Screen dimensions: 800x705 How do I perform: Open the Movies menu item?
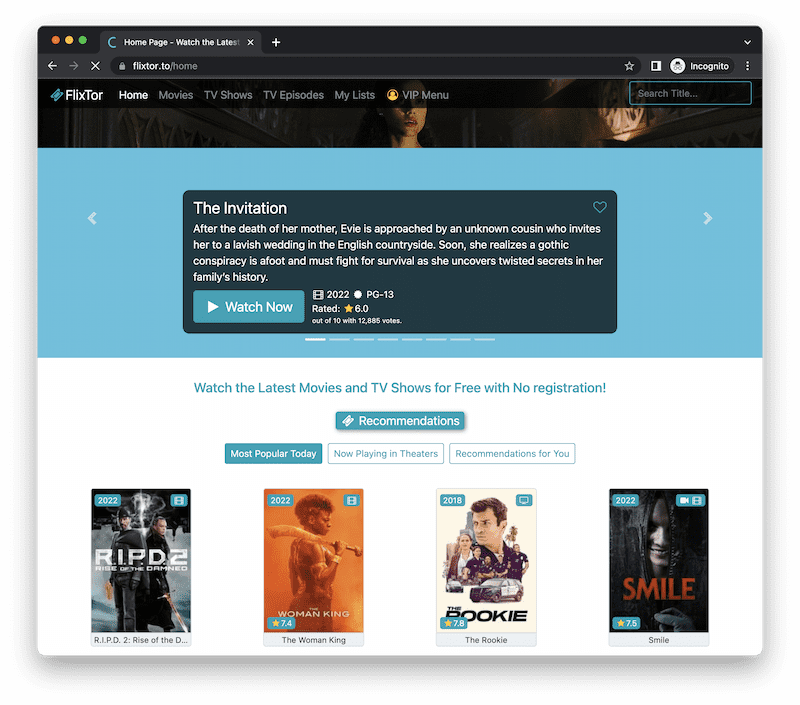(x=176, y=95)
